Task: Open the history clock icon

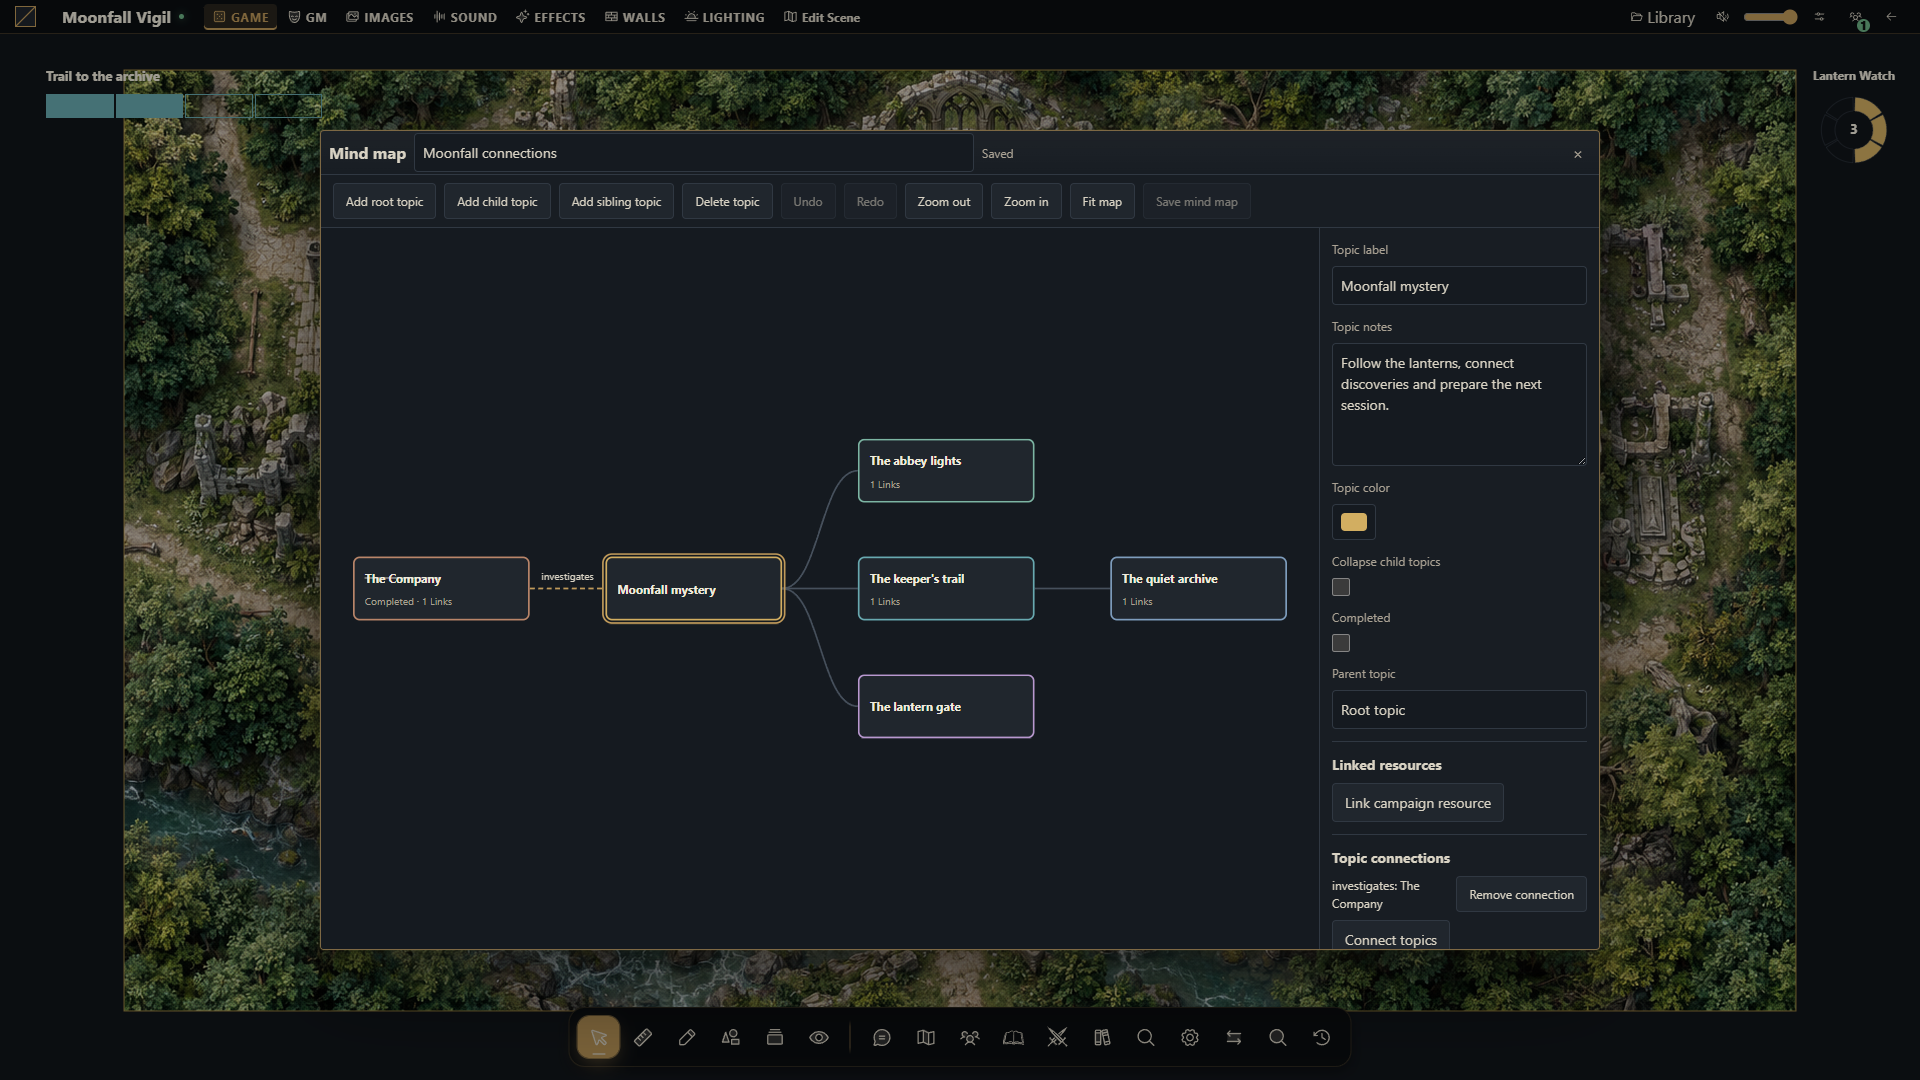Action: pos(1322,1038)
